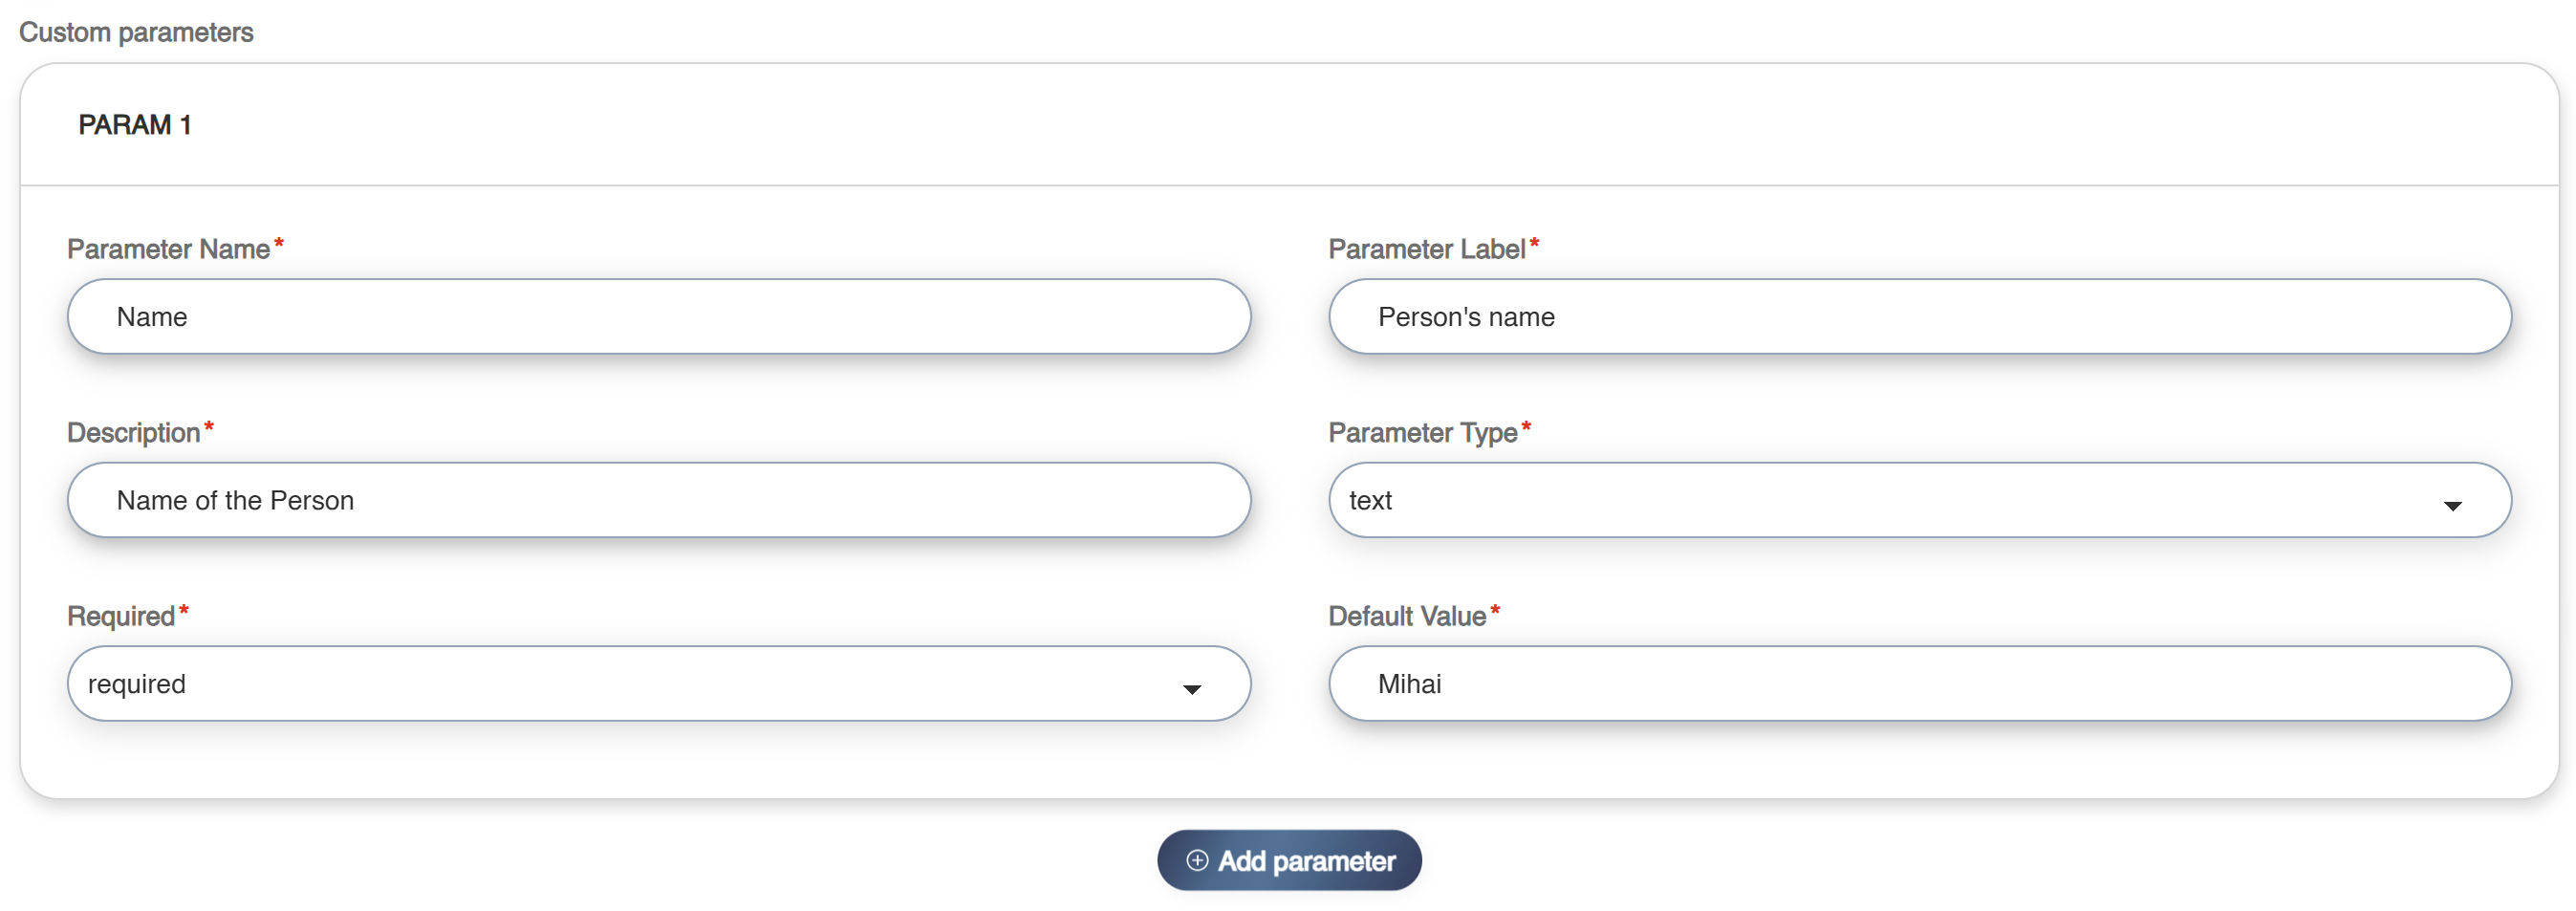Click the red asterisk beside Default Value
The image size is (2576, 911).
coord(1495,611)
